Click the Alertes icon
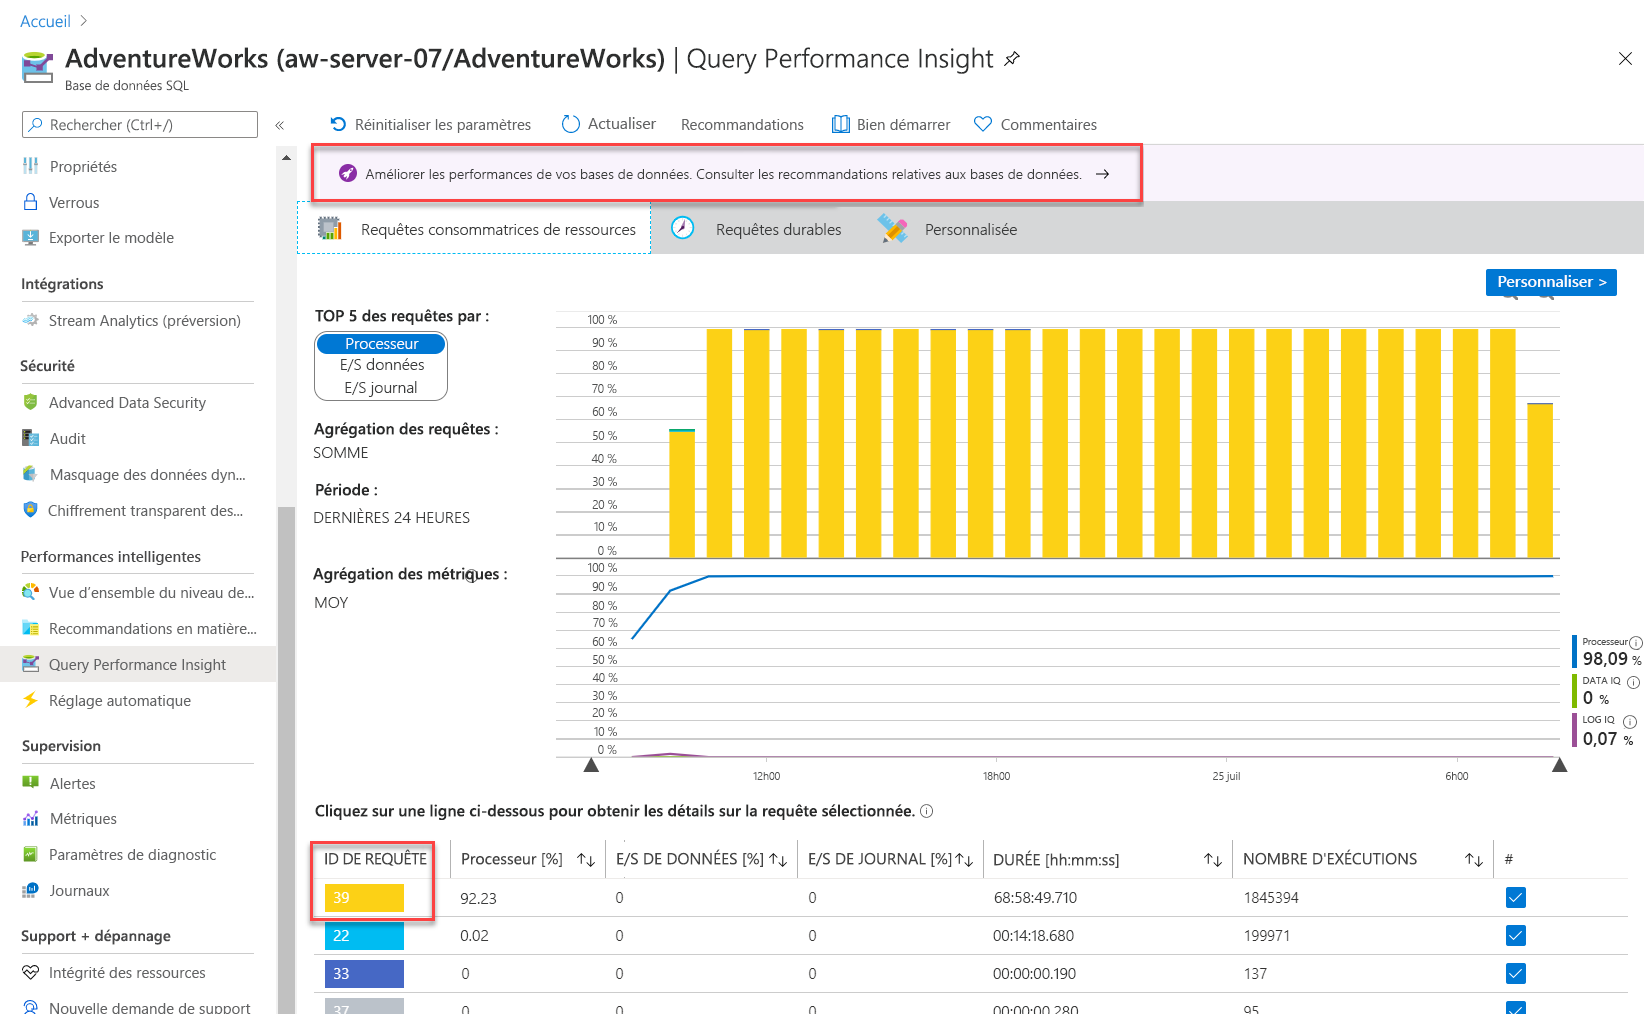Image resolution: width=1644 pixels, height=1014 pixels. (x=31, y=783)
